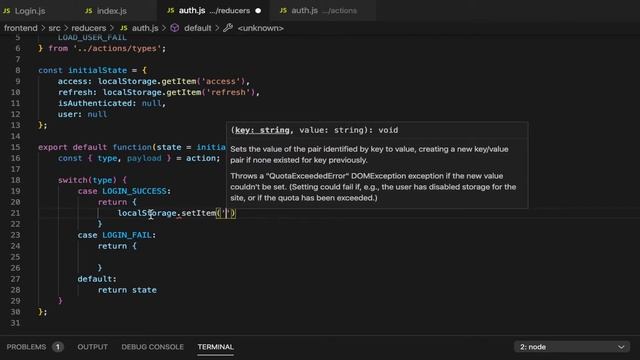Click the JS icon on index.js tab
This screenshot has height=360, width=640.
pos(89,11)
